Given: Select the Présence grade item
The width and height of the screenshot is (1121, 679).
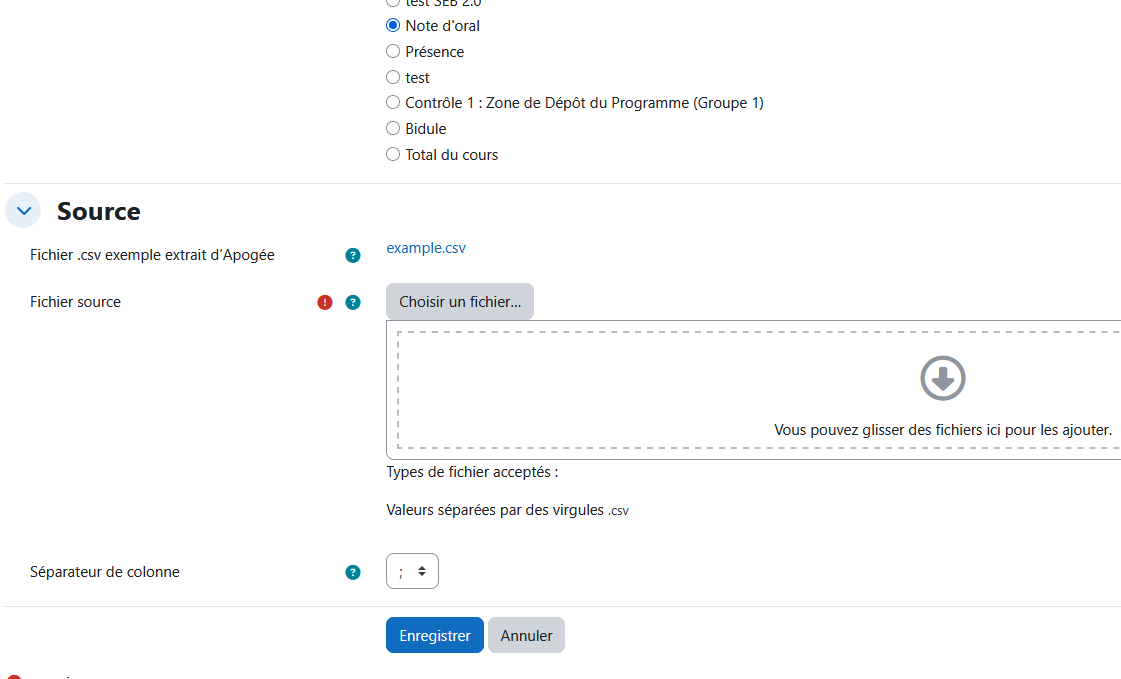Looking at the screenshot, I should tap(392, 51).
